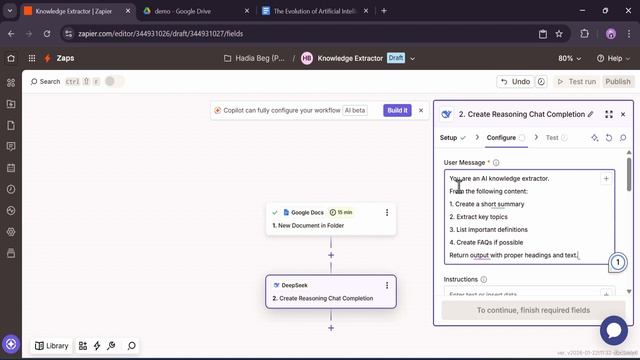Refresh fields with the circular arrow icon
Screen dimensions: 640x360
click(609, 138)
